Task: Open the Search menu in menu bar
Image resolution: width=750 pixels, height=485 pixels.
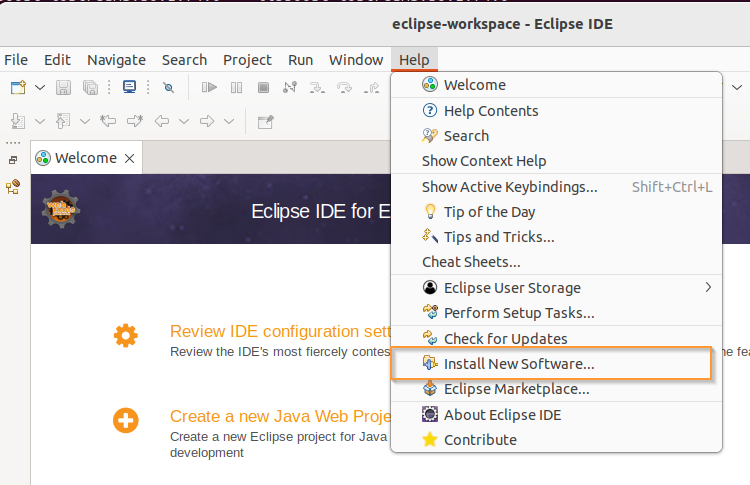Action: [184, 60]
